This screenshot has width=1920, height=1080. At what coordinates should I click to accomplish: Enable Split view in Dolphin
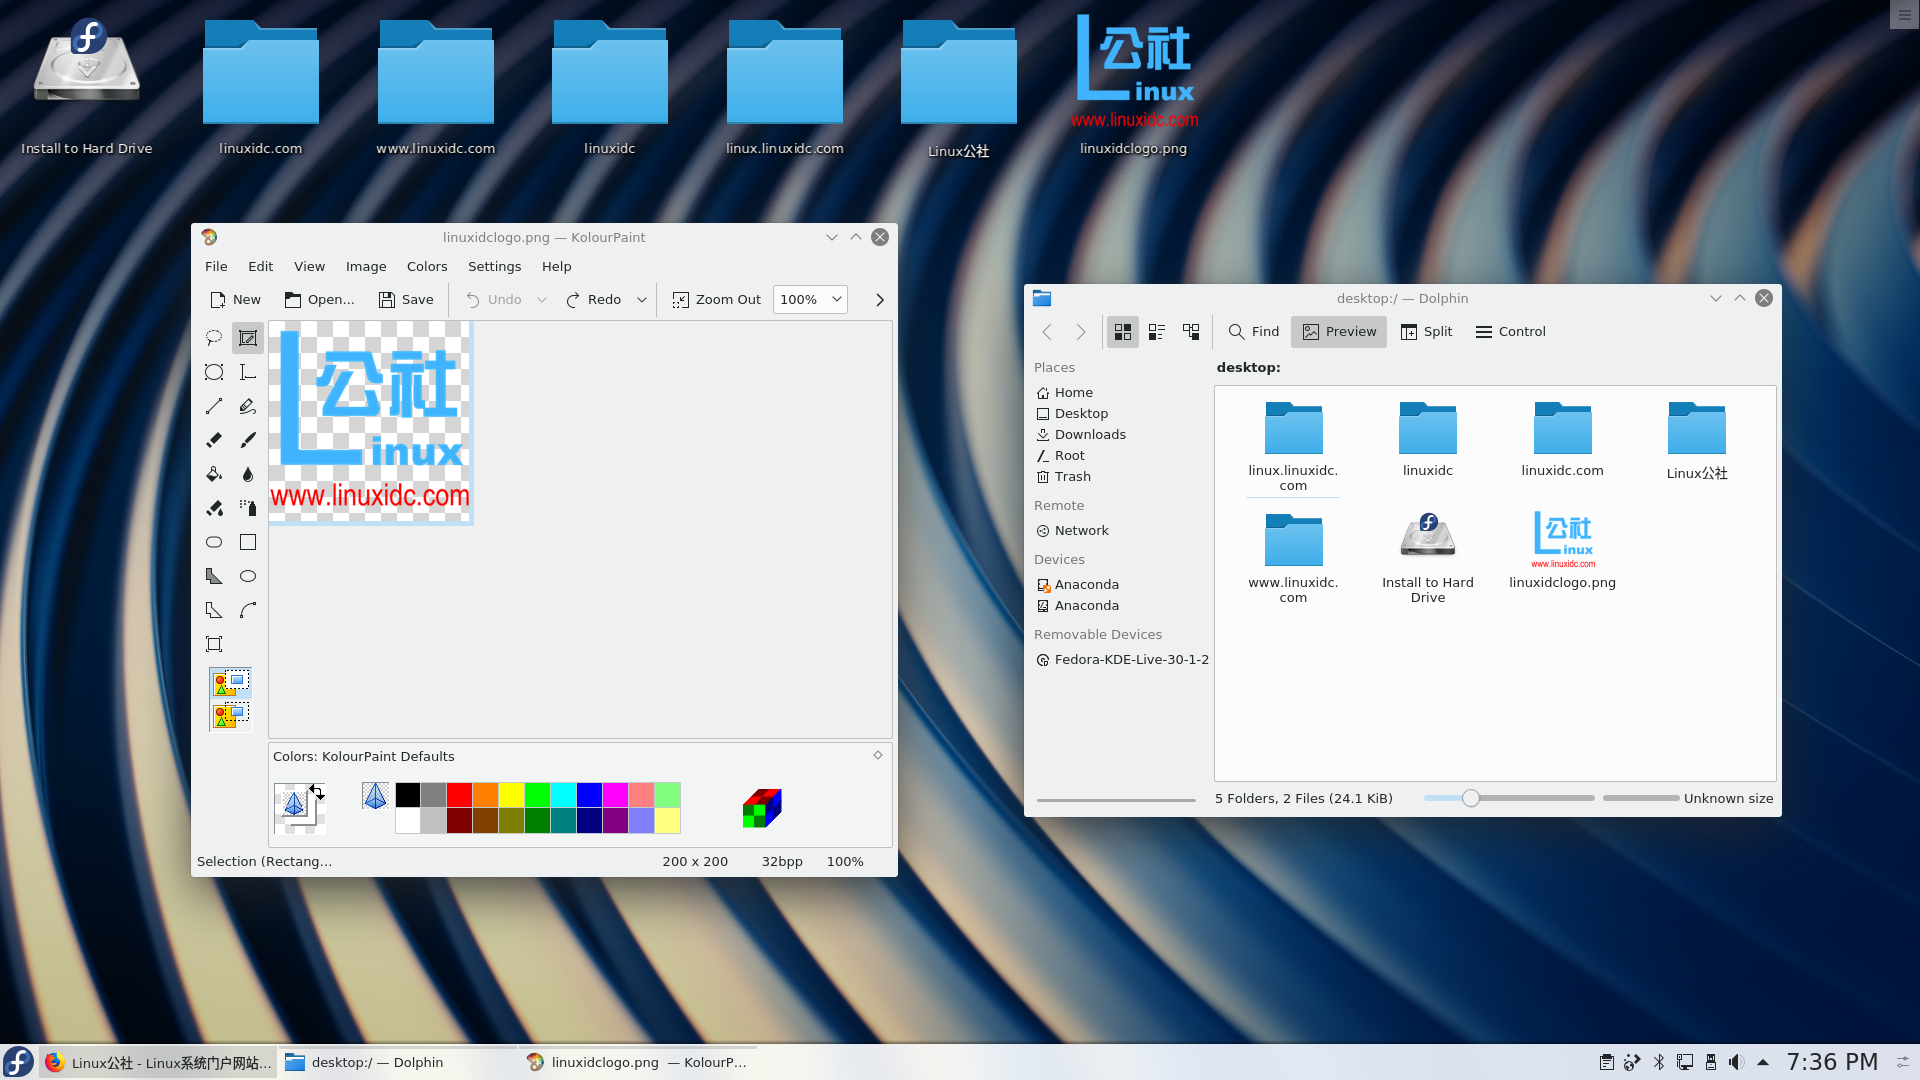(1426, 331)
